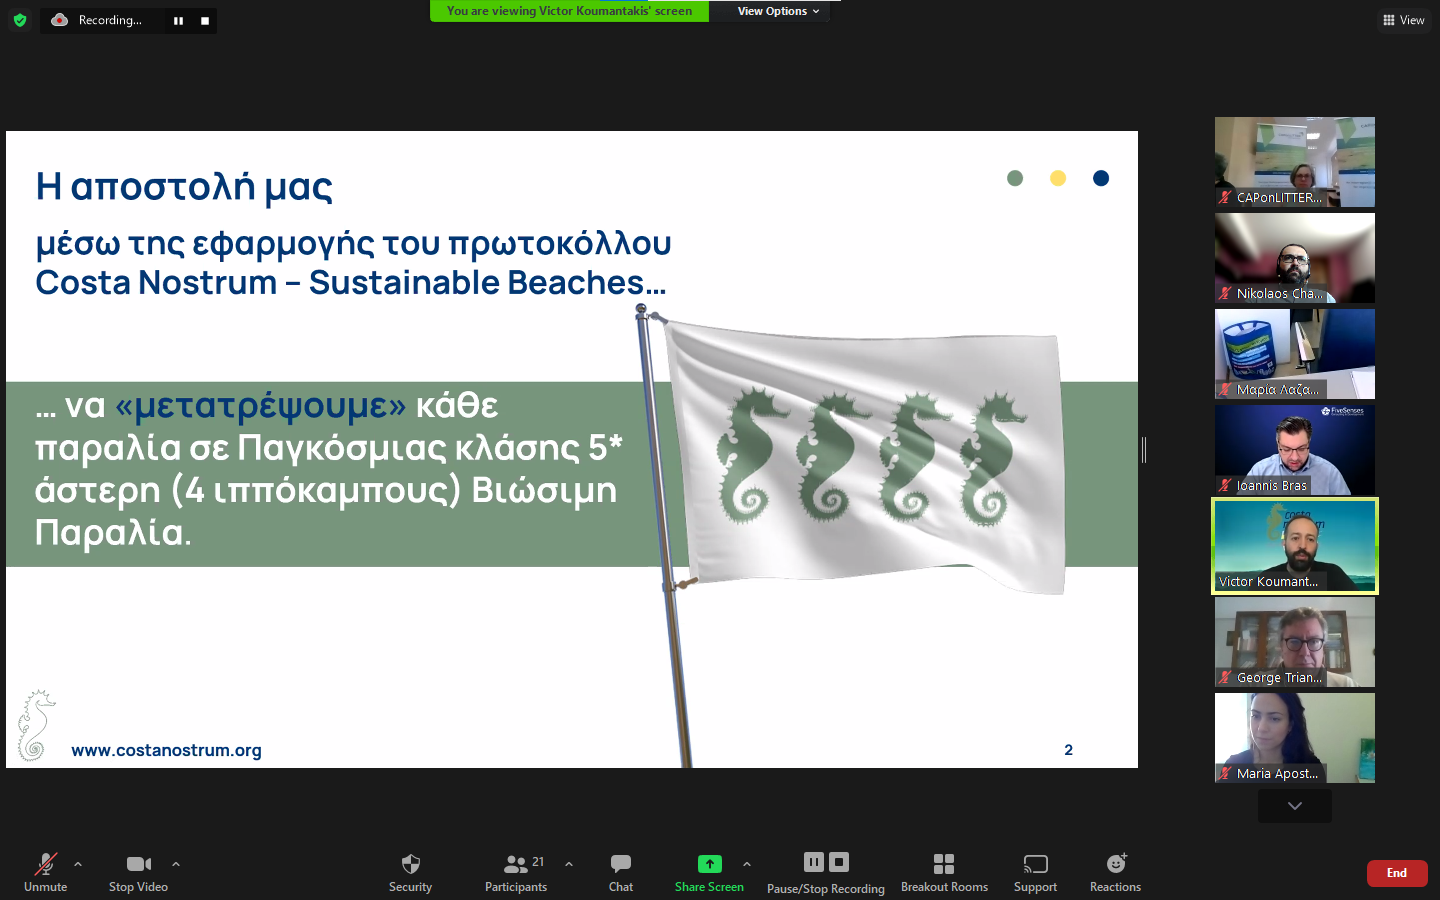Pause the recording in top bar
Viewport: 1440px width, 900px height.
coord(178,21)
